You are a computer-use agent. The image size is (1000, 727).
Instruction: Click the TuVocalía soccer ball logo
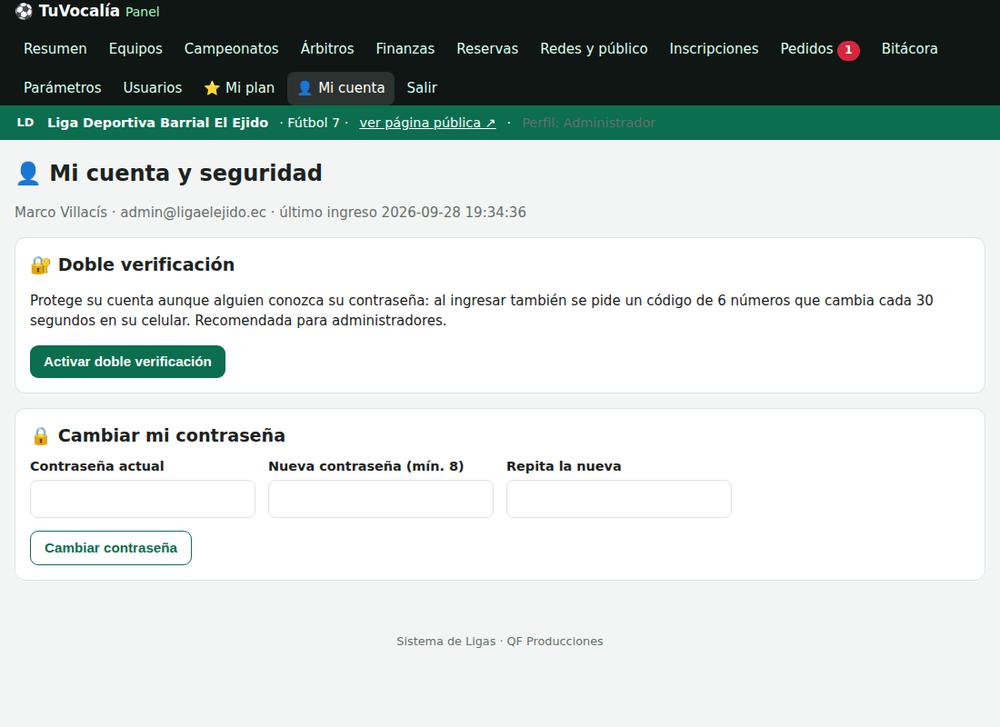coord(24,11)
